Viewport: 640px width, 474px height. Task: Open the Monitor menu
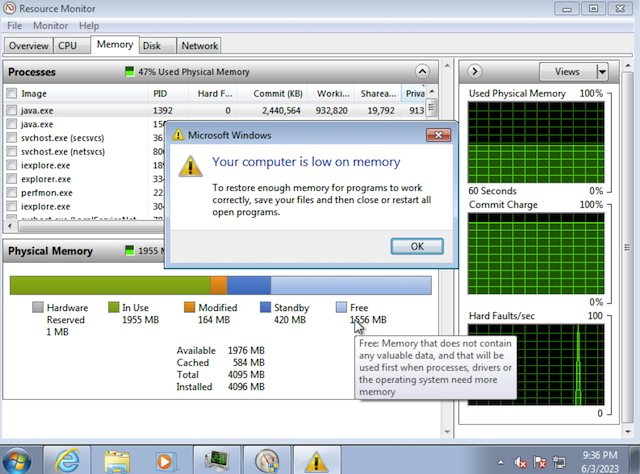(x=50, y=26)
